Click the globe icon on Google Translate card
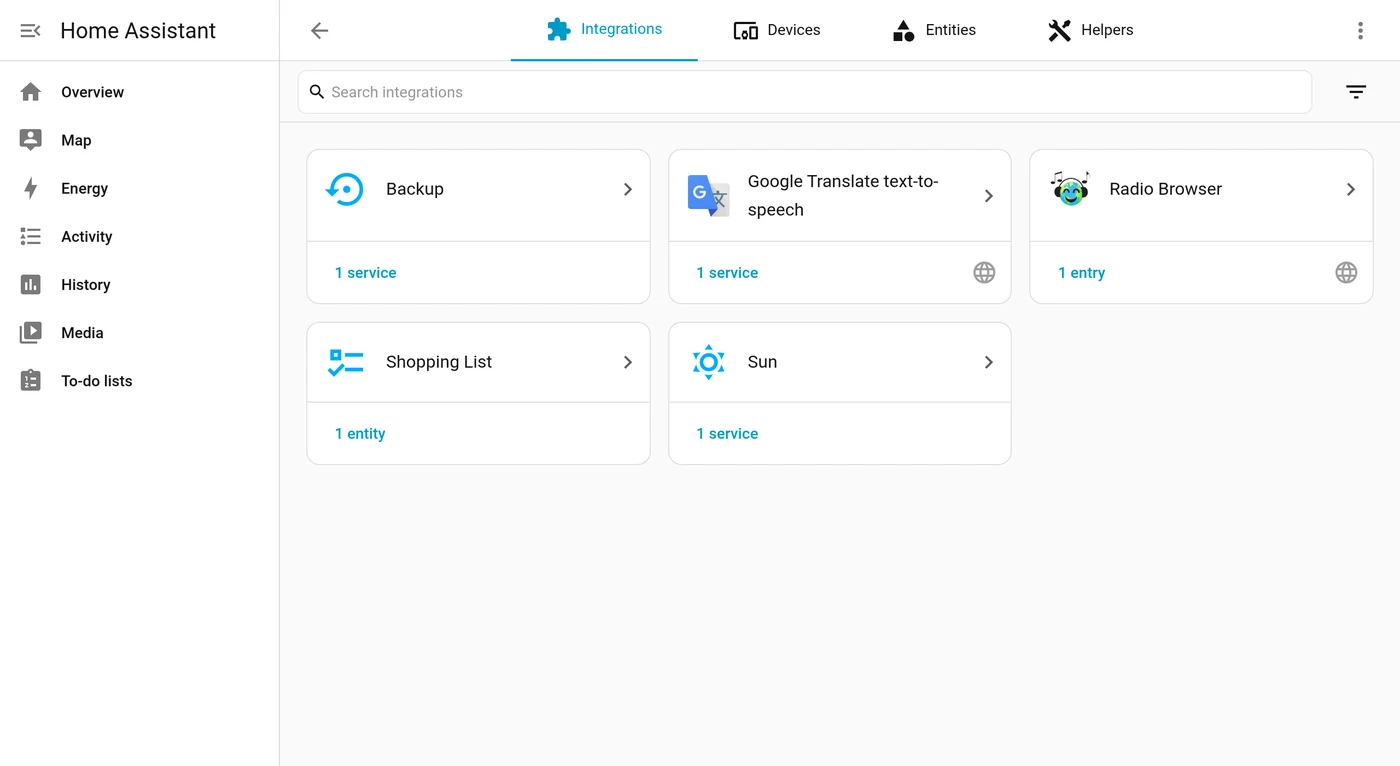Viewport: 1400px width, 766px height. pyautogui.click(x=985, y=272)
